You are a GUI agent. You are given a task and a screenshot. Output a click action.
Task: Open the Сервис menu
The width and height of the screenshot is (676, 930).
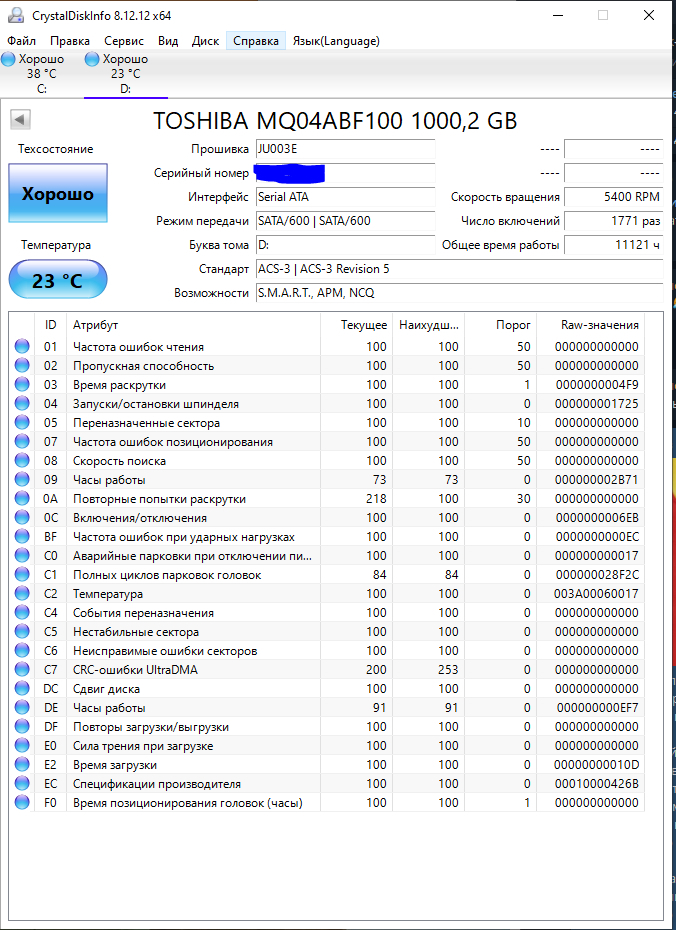124,41
